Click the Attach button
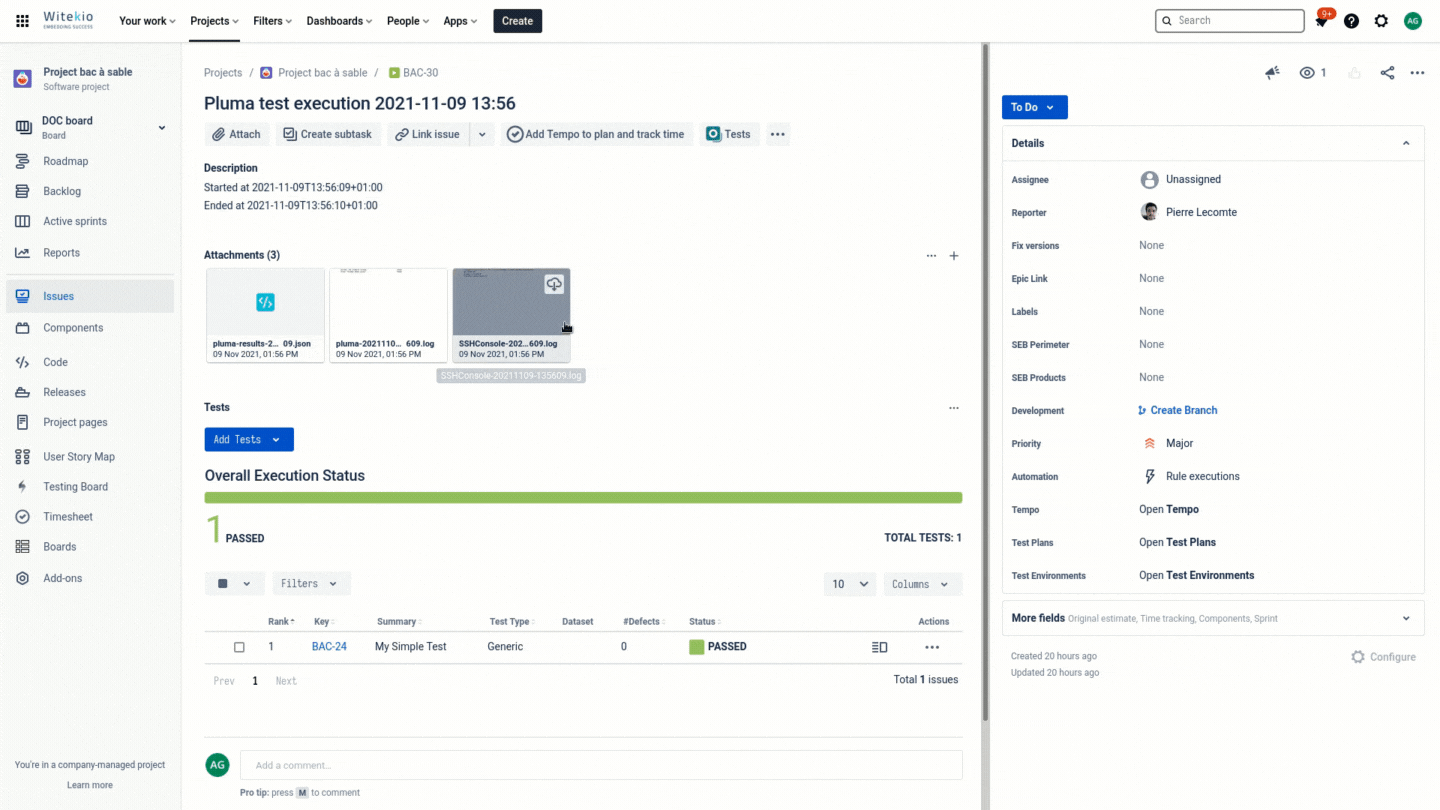 (x=236, y=134)
